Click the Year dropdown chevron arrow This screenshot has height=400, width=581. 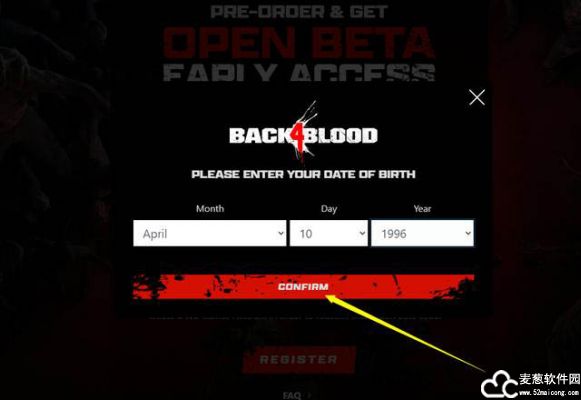[x=468, y=233]
